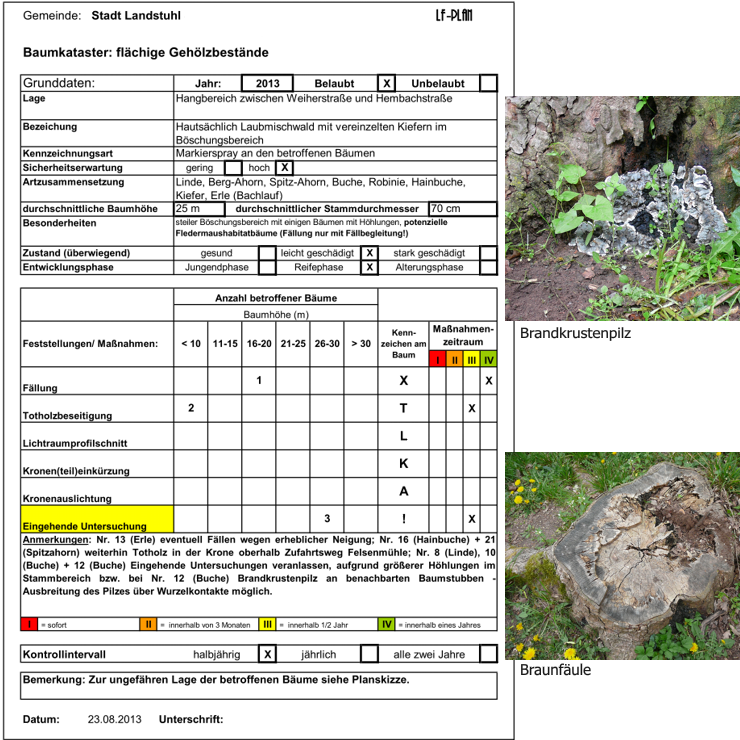This screenshot has height=740, width=740.
Task: Check the alle zwei Jahre box
Action: pos(488,654)
